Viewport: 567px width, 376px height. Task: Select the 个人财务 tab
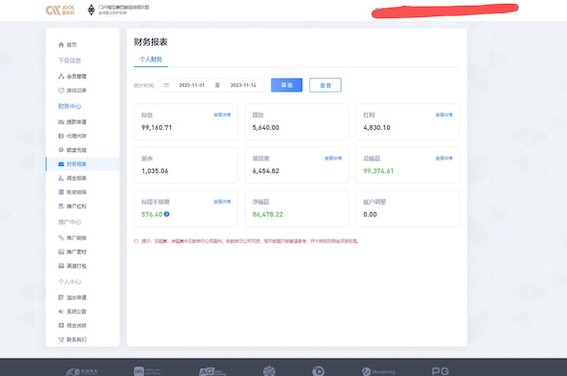(151, 59)
